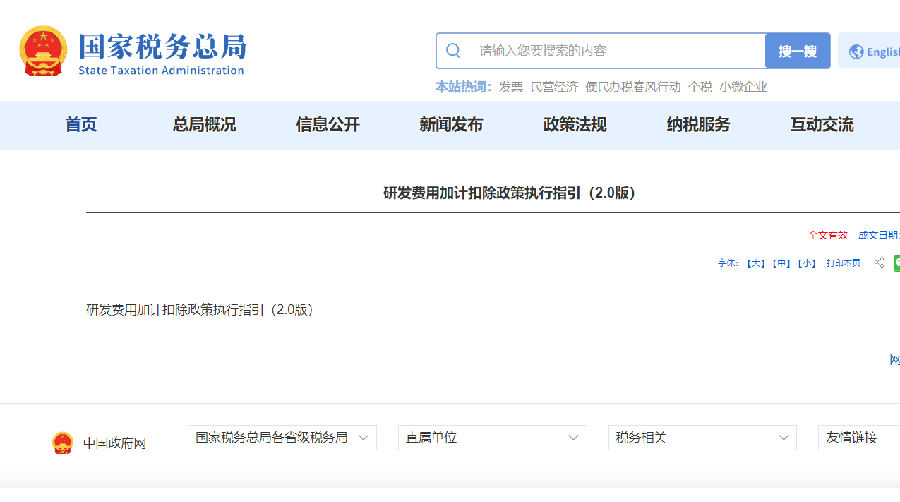The height and width of the screenshot is (502, 900).
Task: Go to 政策法规 in navigation bar
Action: point(574,125)
